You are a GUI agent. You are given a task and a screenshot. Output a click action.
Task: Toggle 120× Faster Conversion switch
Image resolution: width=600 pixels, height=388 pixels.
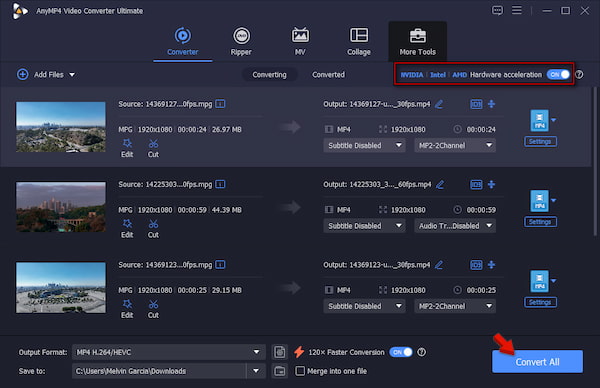coord(401,352)
